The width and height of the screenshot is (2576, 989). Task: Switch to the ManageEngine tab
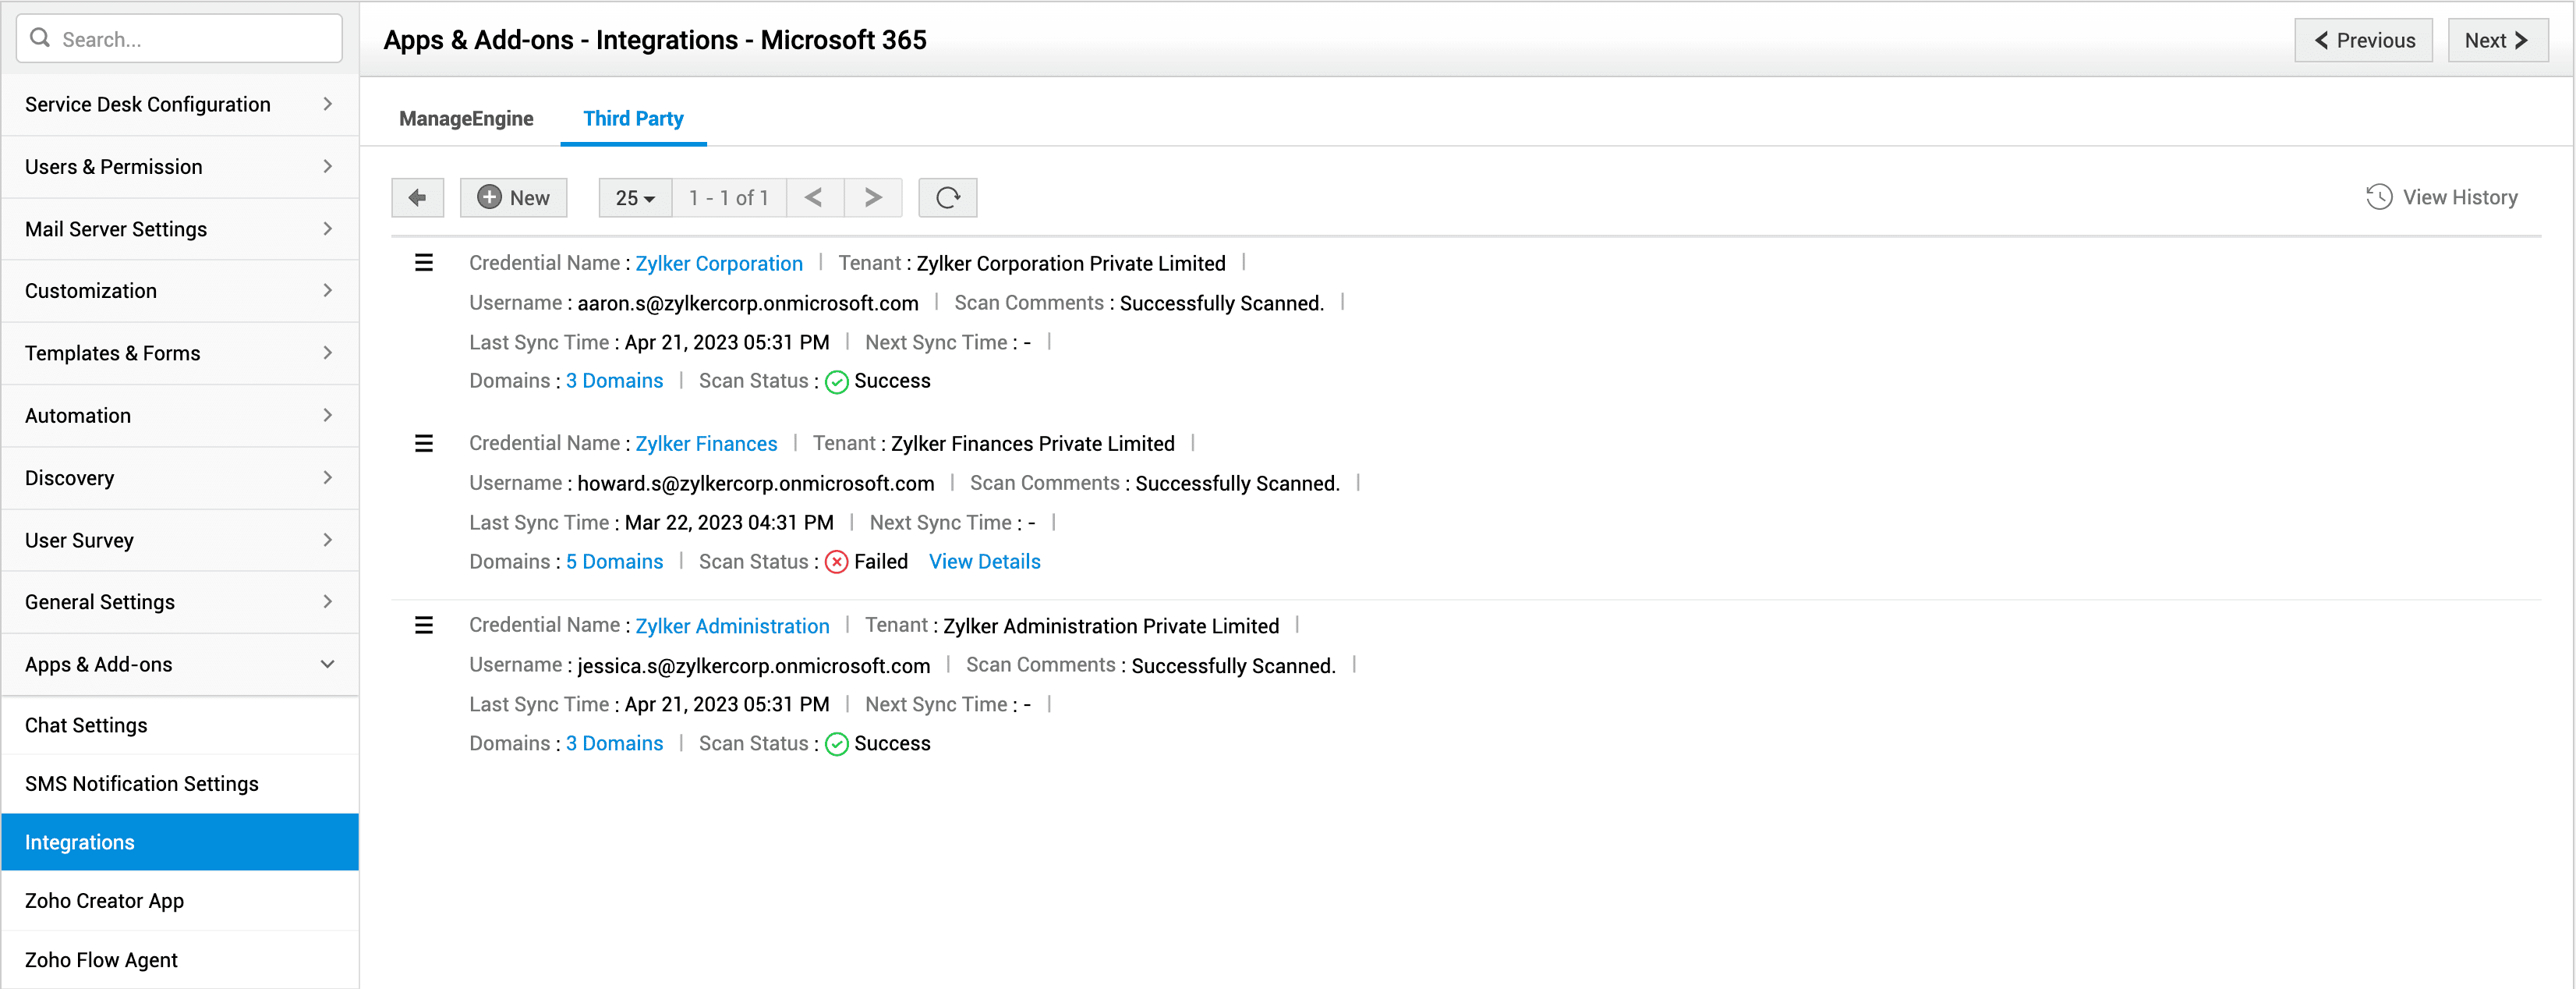click(466, 118)
